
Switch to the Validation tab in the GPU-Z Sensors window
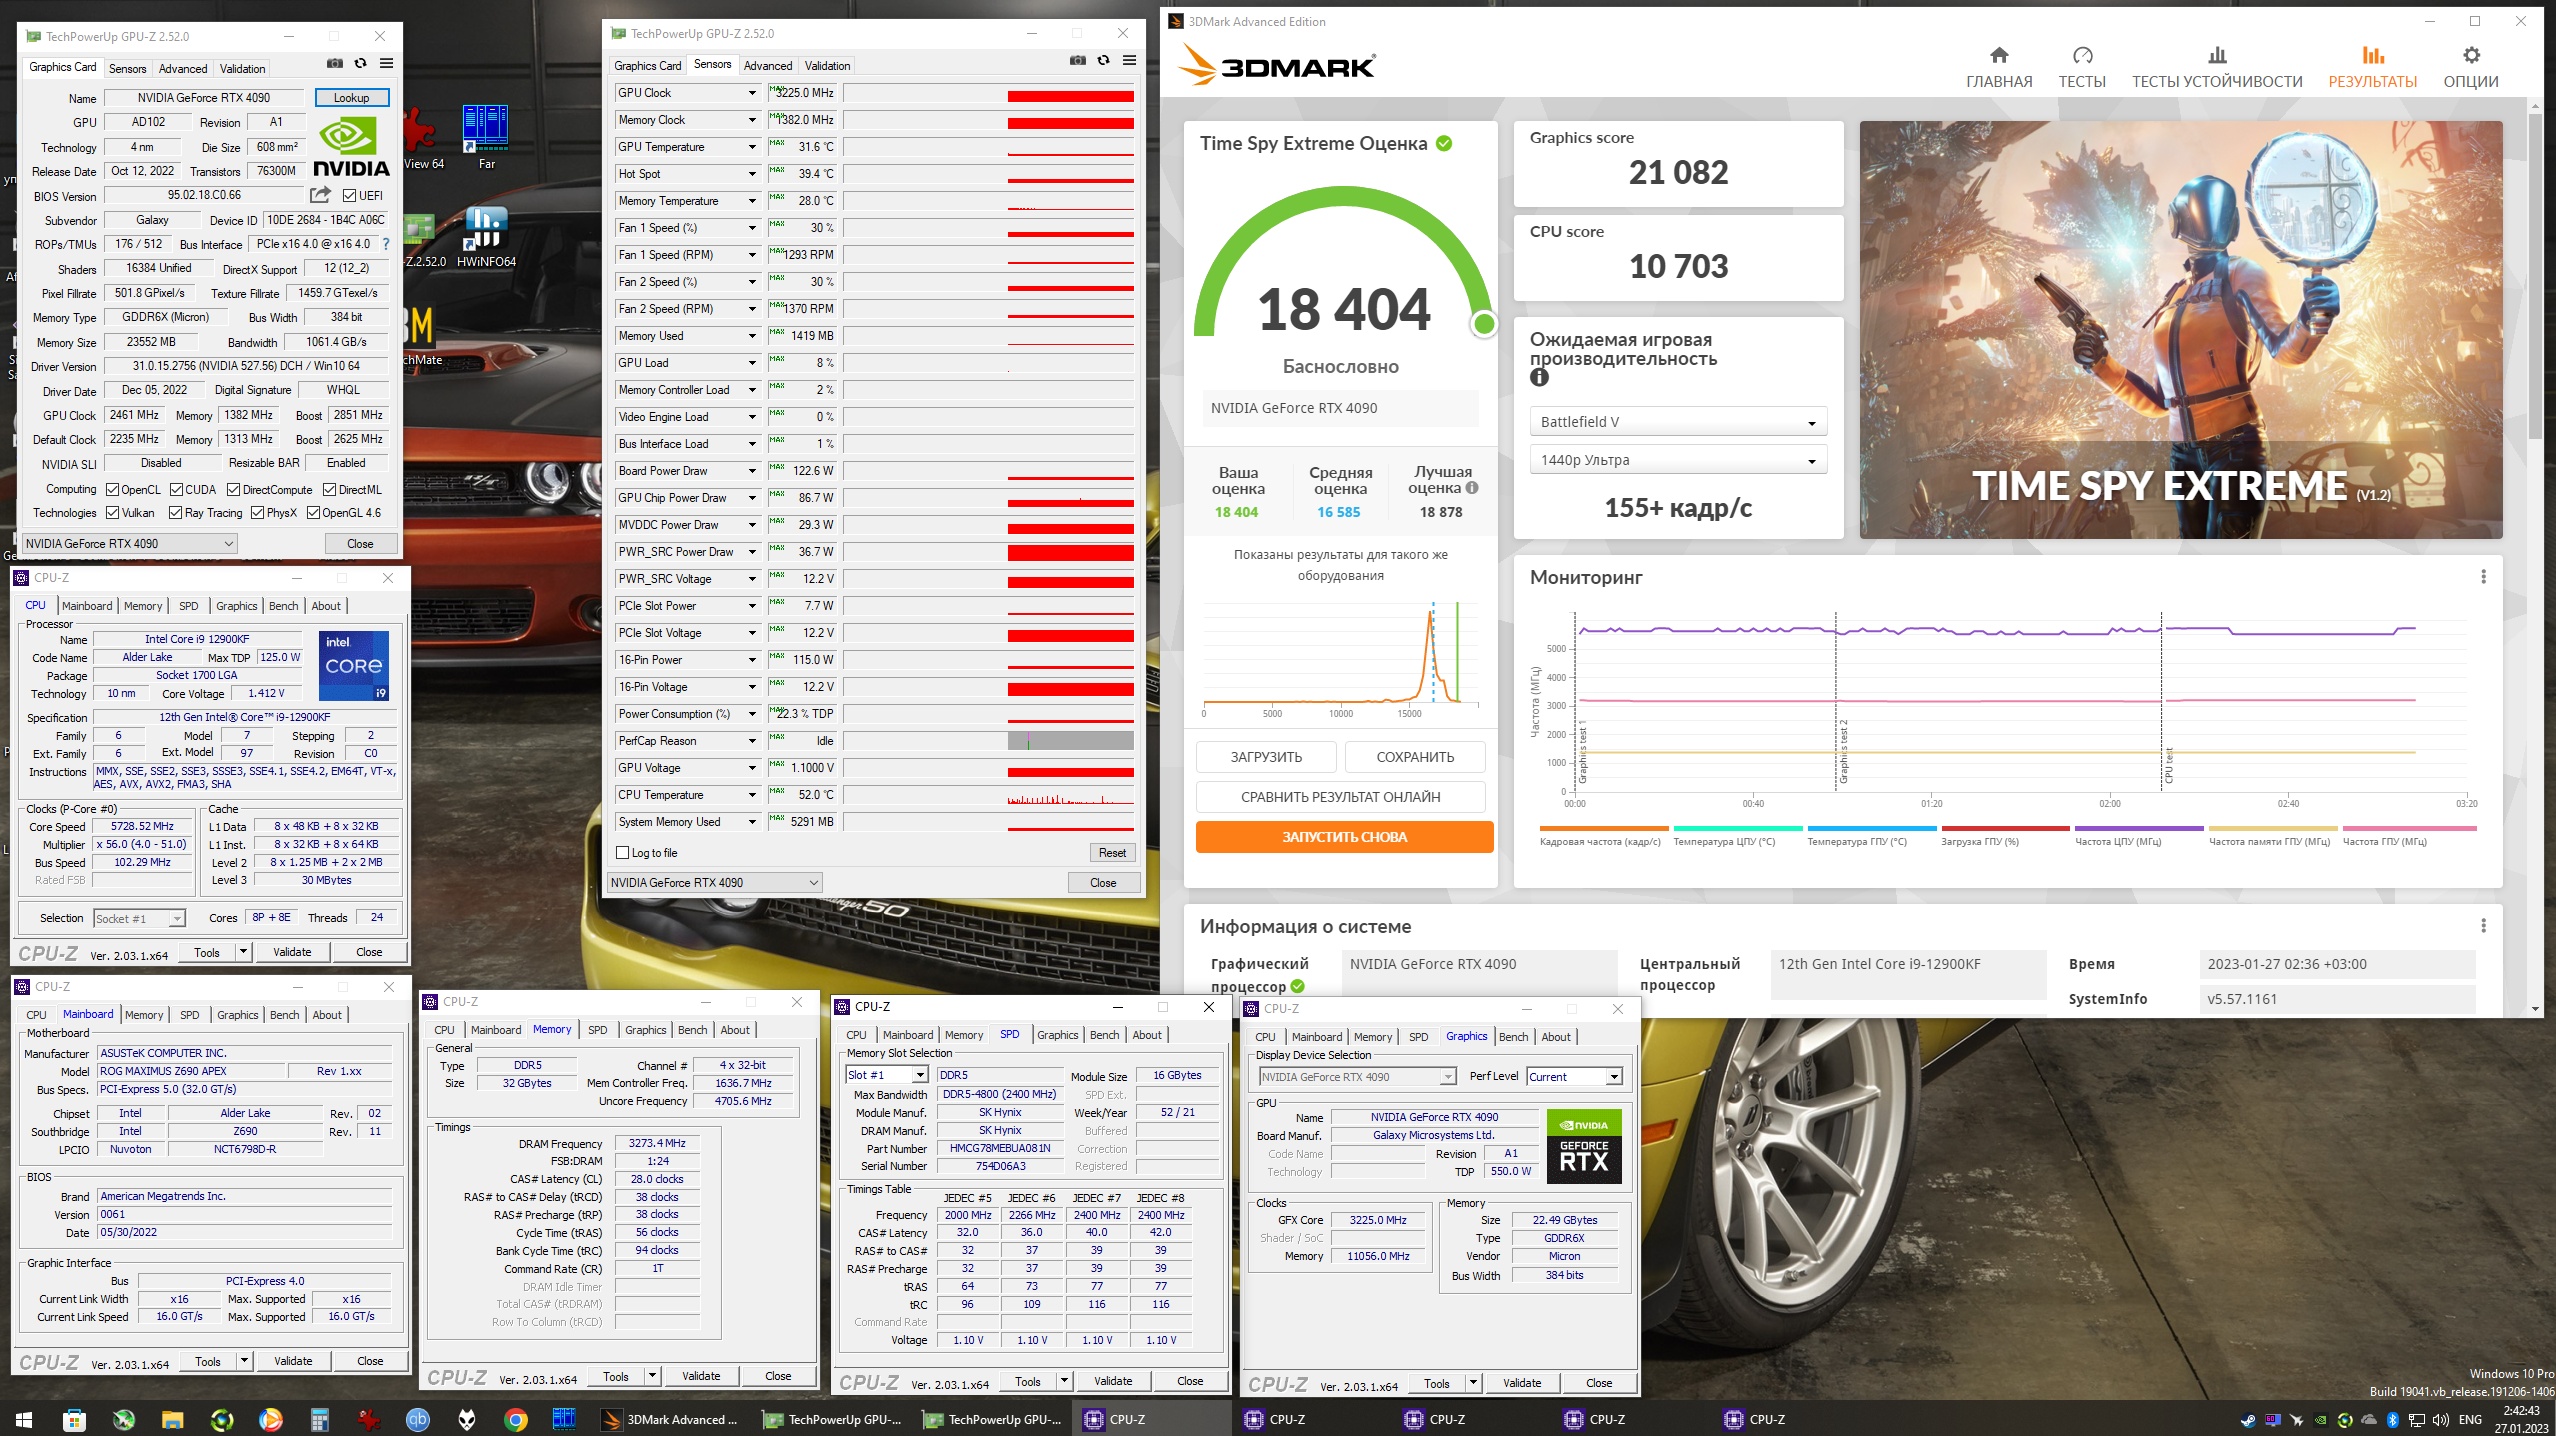[827, 66]
